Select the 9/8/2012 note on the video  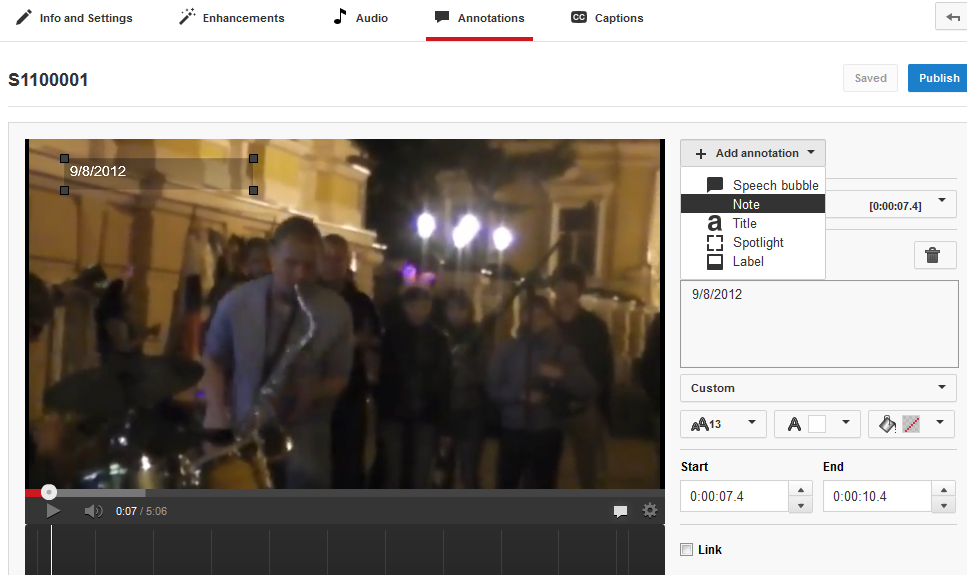(x=159, y=175)
